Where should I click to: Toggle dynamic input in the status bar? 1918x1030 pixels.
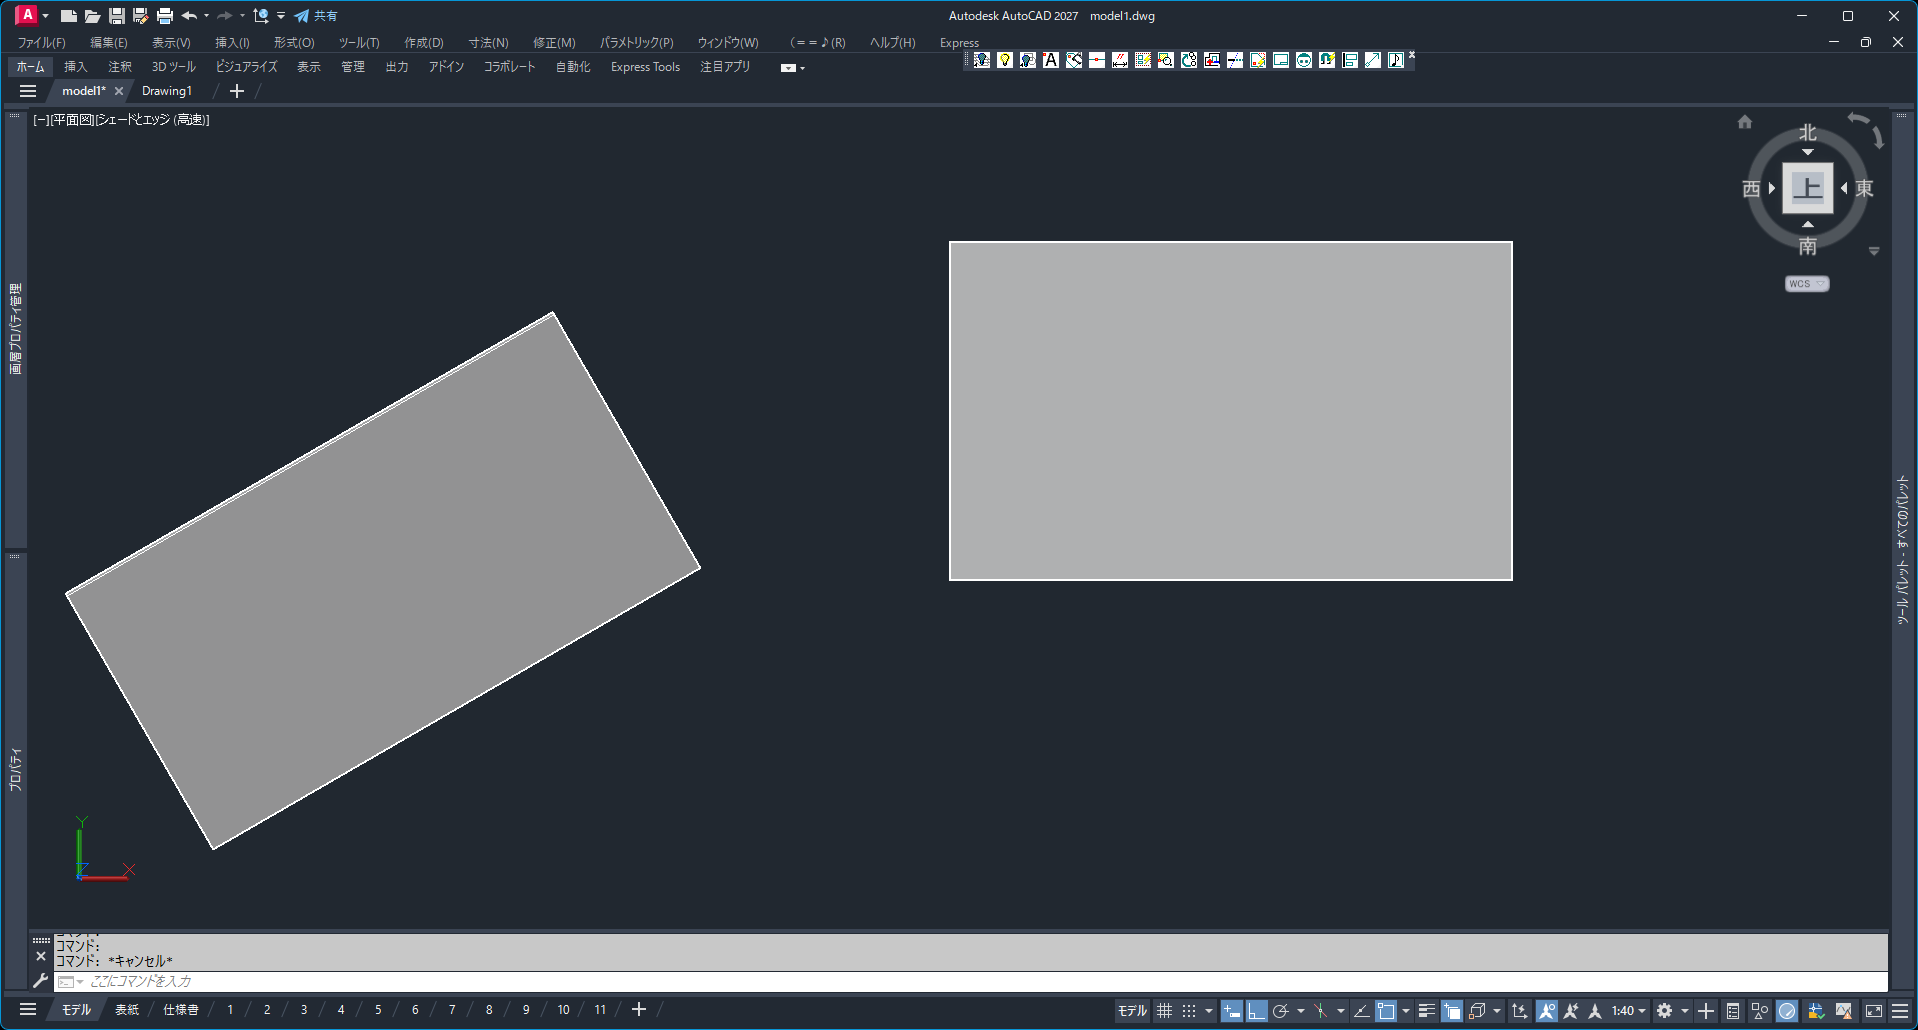[x=1232, y=1011]
